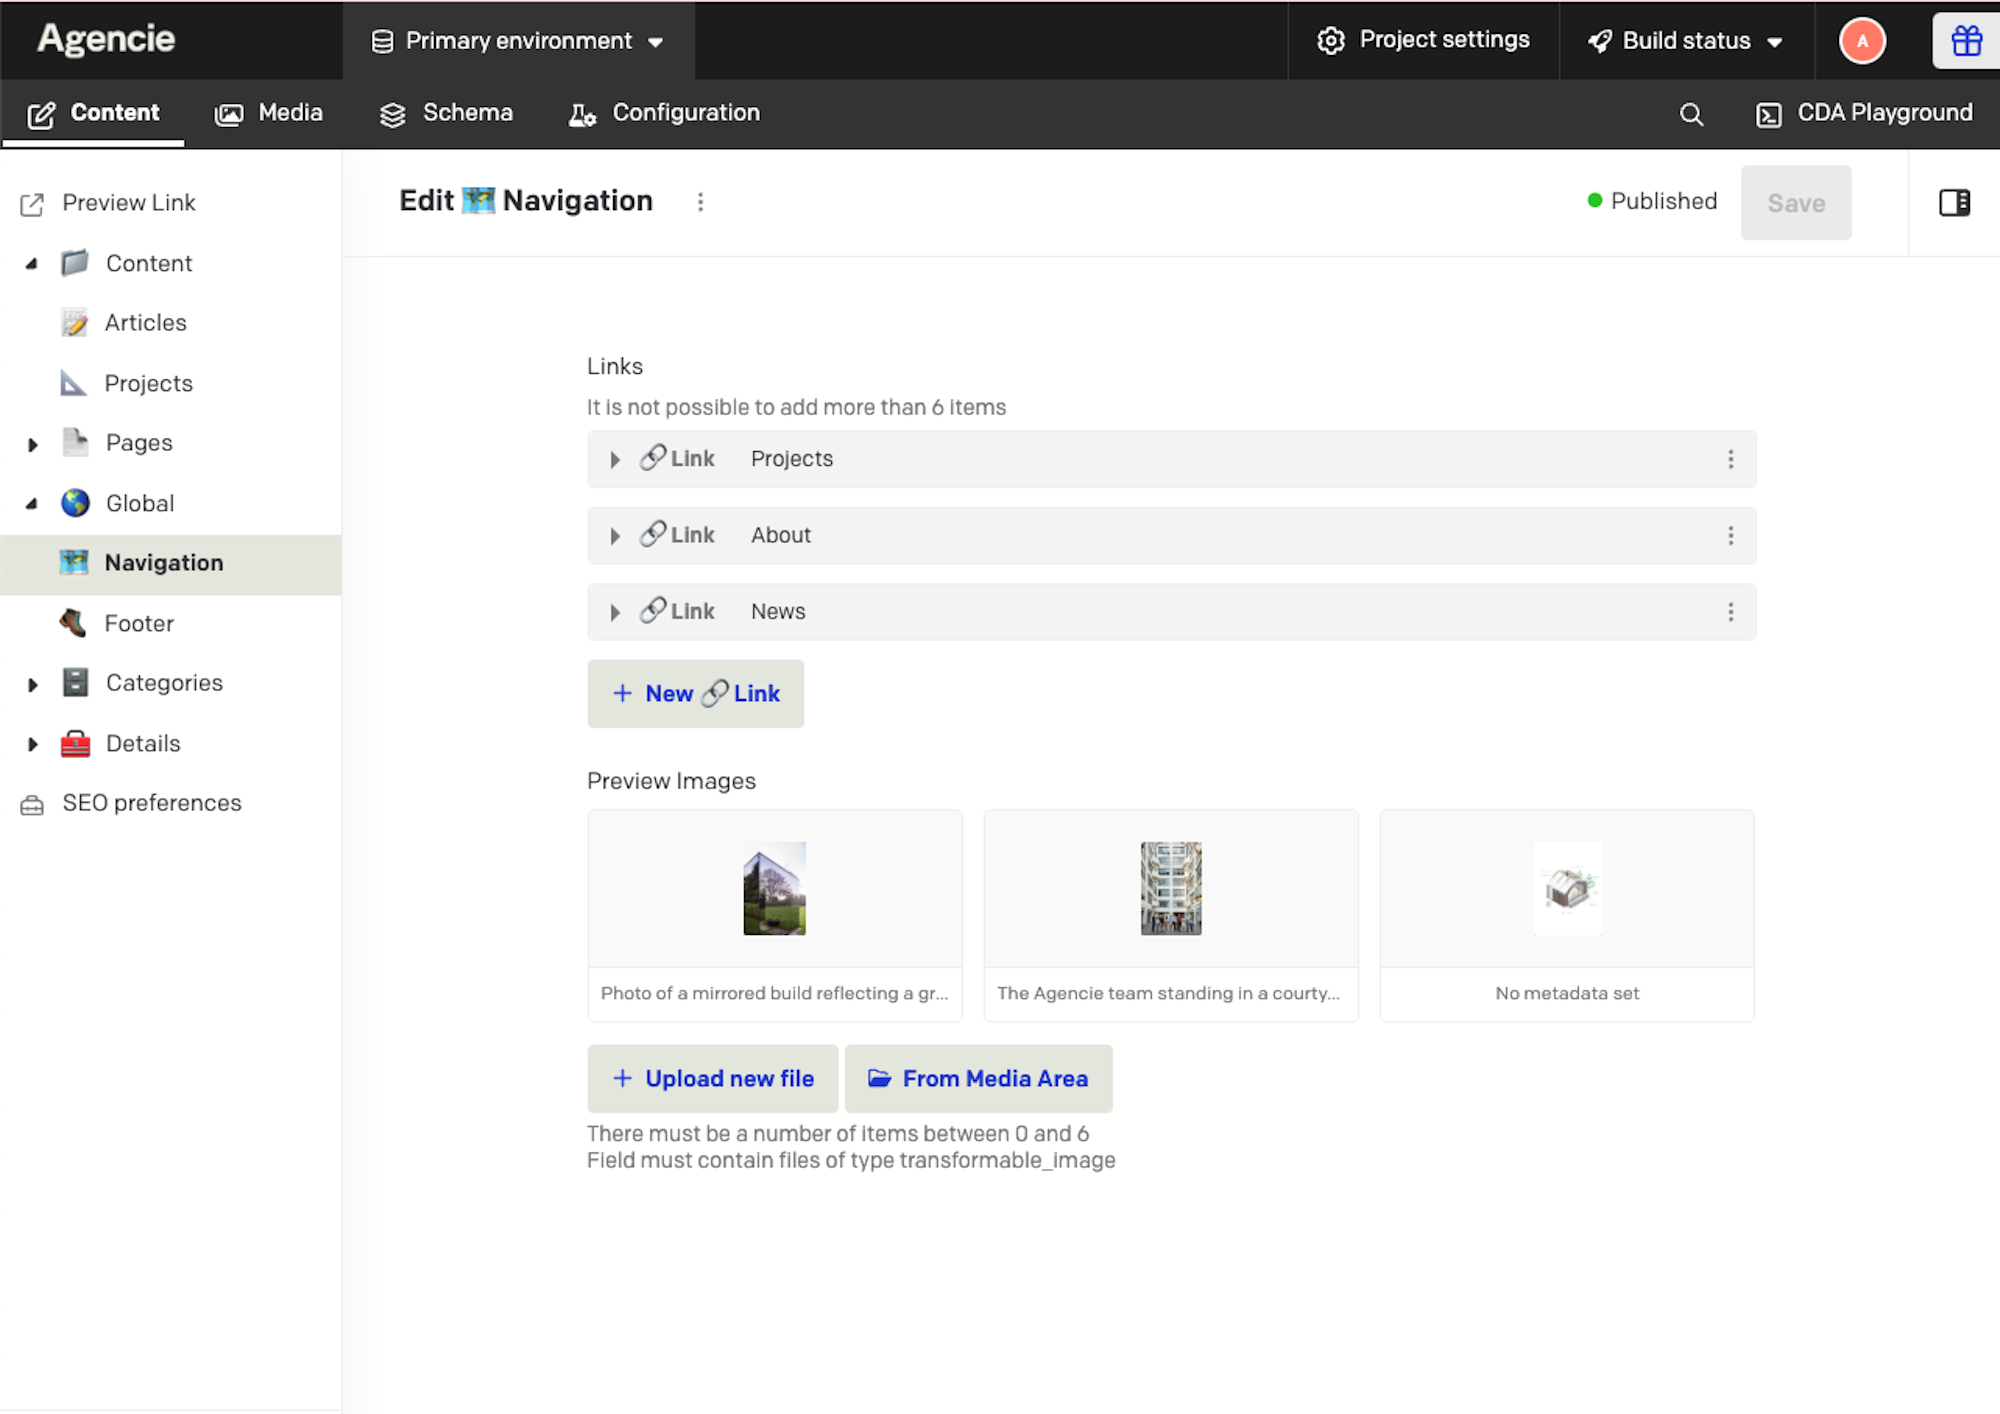Open CDA Playground
Image resolution: width=2000 pixels, height=1414 pixels.
pos(1864,113)
